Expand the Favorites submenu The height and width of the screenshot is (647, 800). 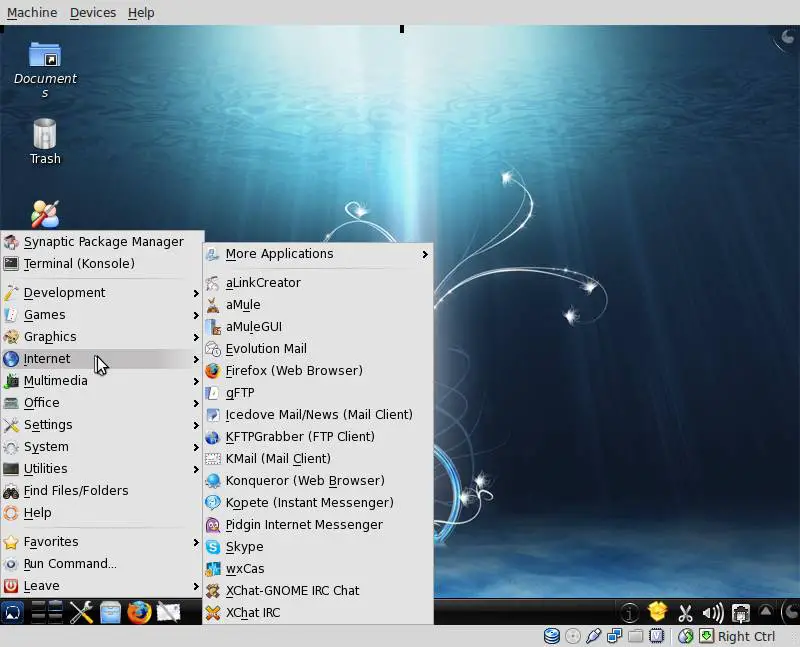click(102, 541)
